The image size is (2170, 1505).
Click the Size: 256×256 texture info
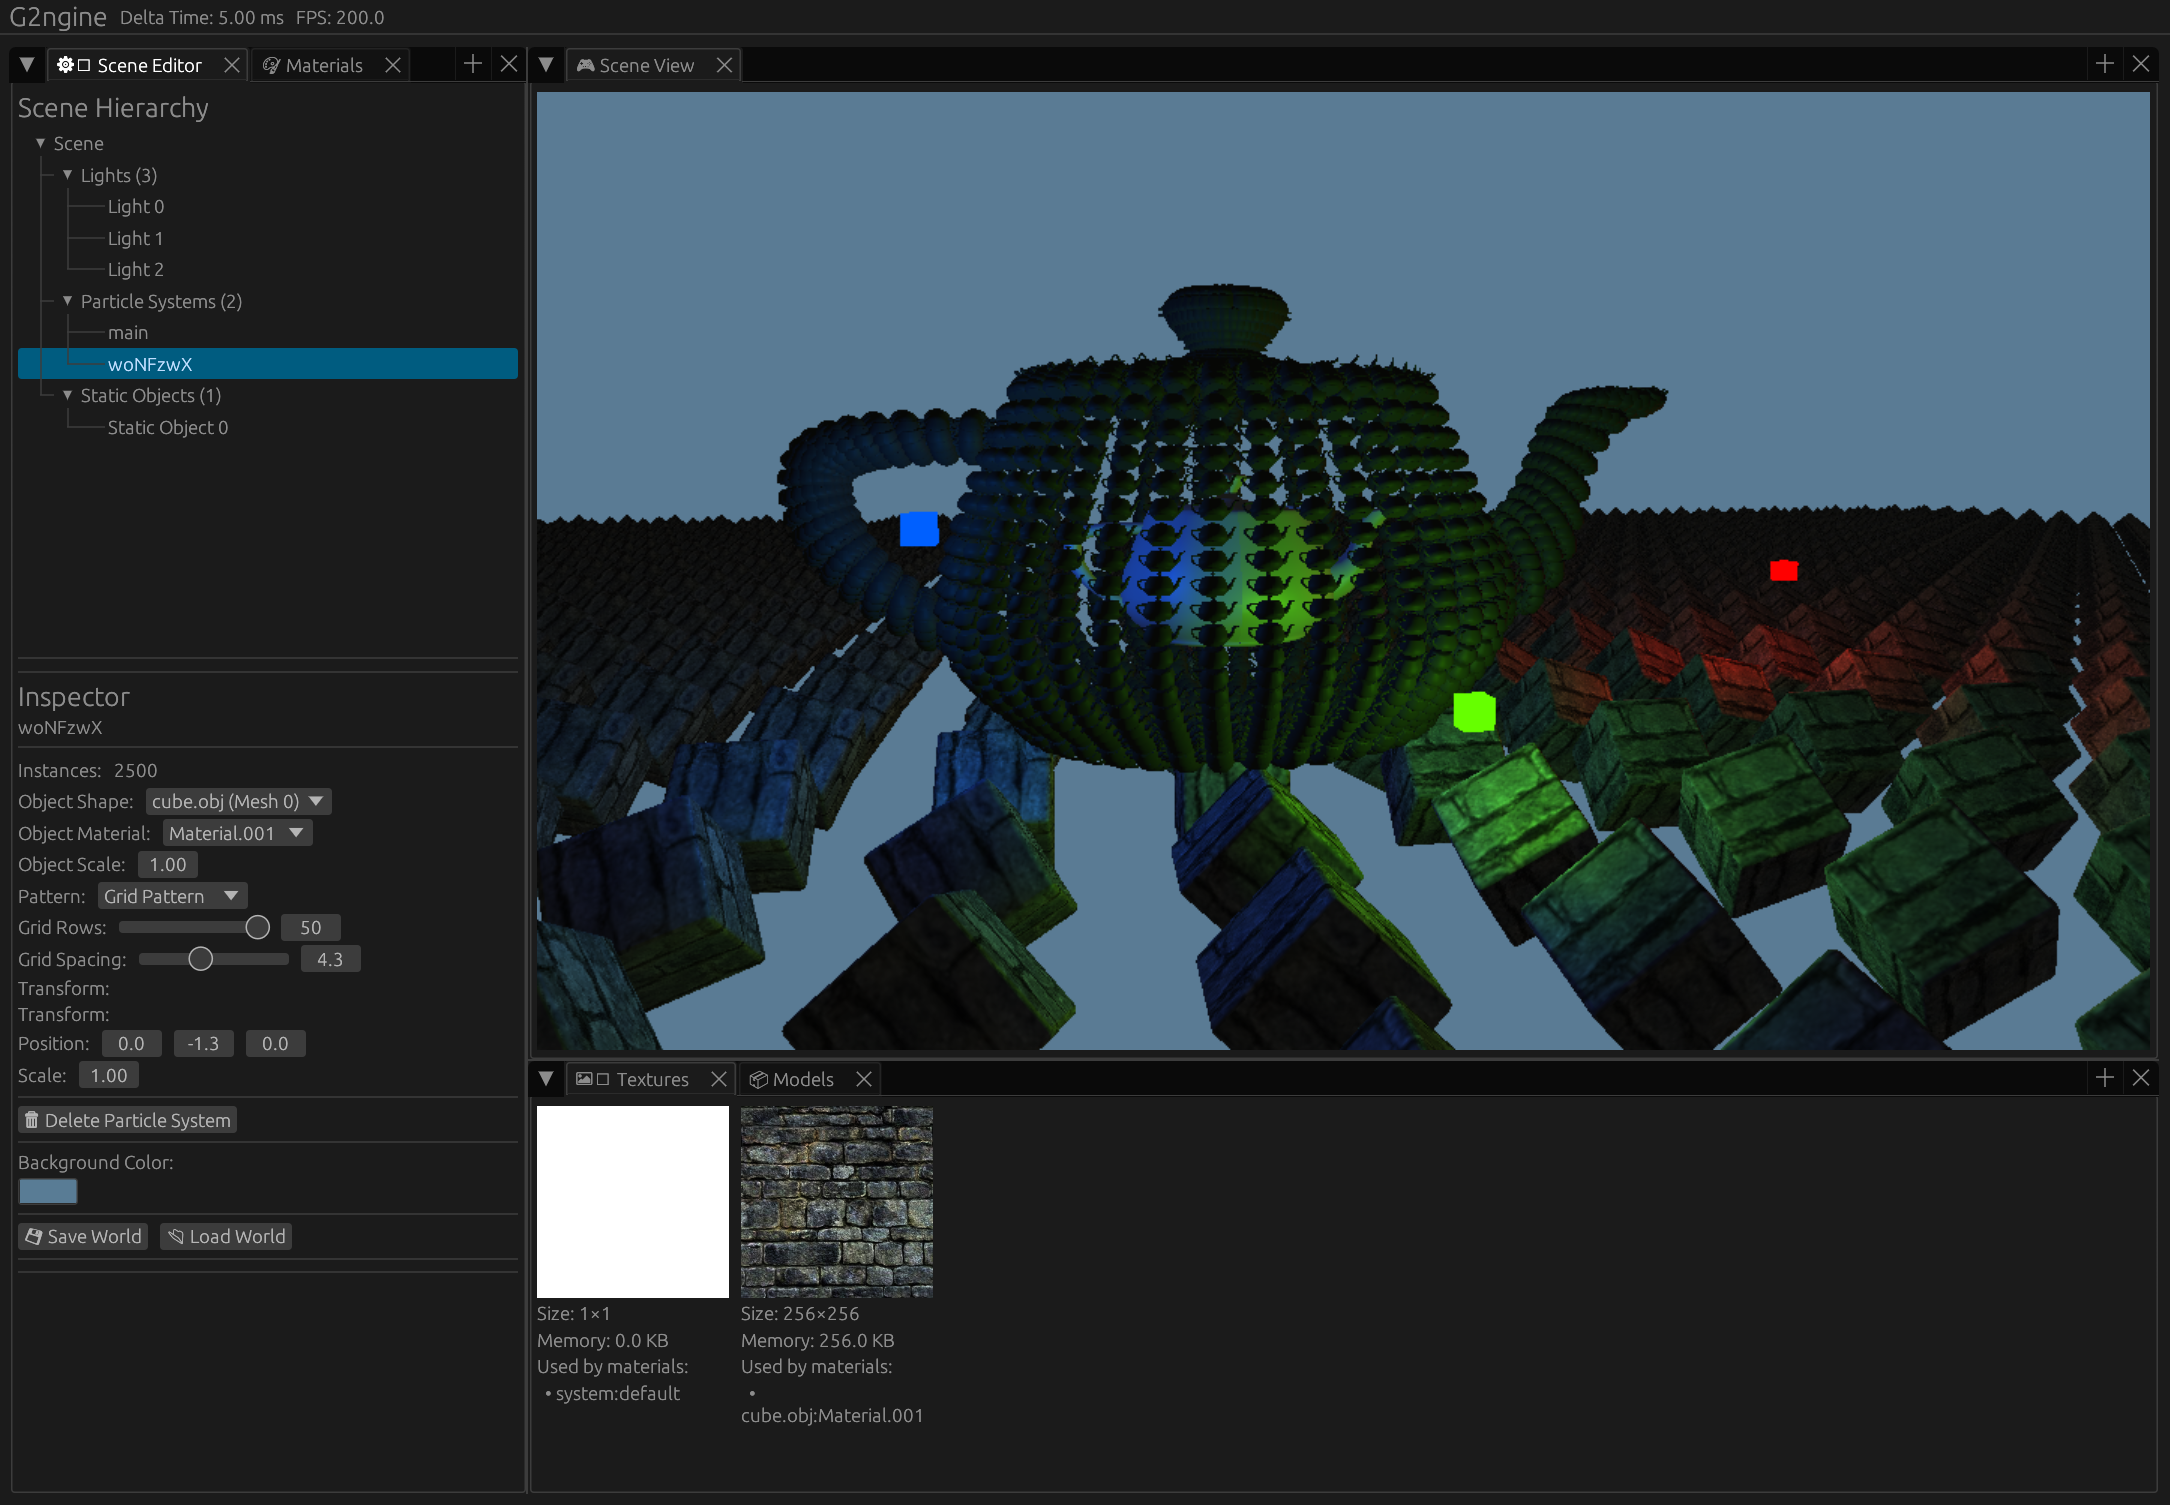[x=800, y=1314]
